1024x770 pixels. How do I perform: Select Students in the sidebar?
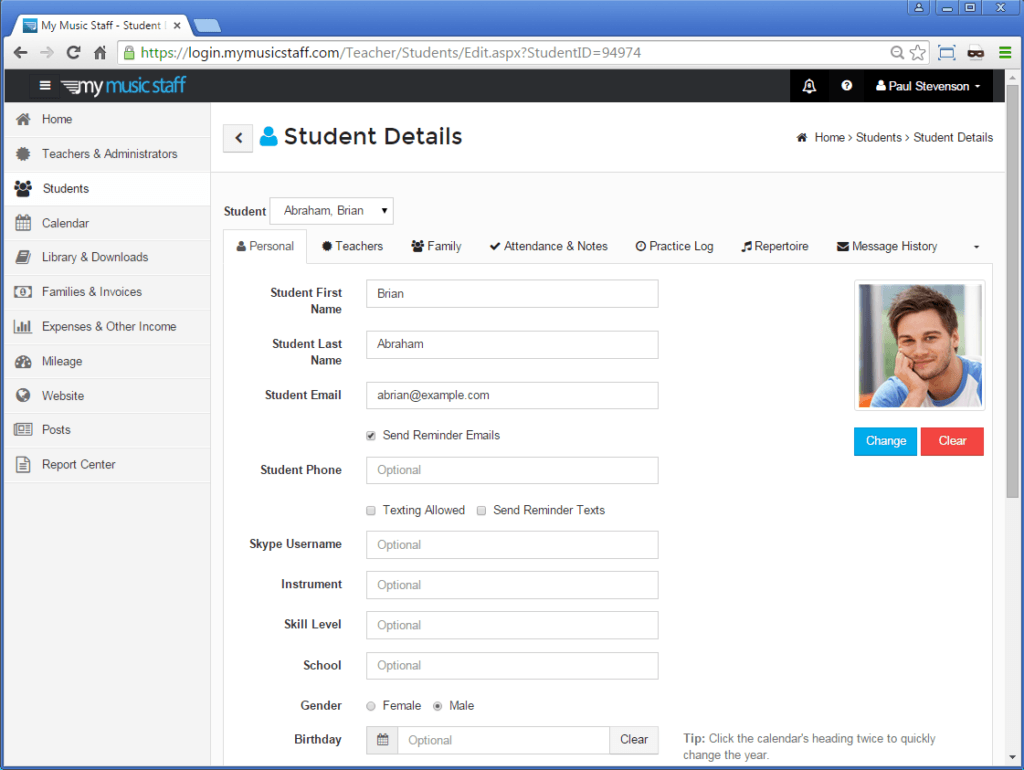(x=62, y=188)
